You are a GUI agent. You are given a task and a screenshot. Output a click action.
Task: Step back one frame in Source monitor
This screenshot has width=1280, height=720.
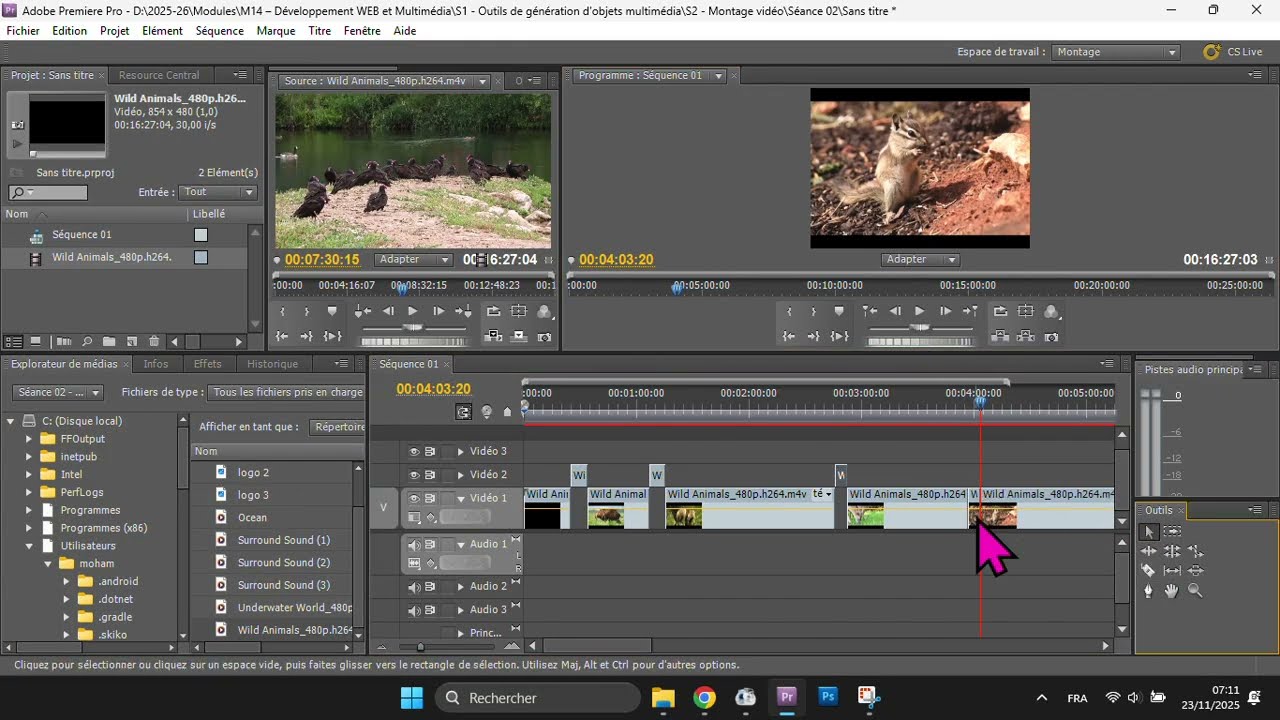388,311
